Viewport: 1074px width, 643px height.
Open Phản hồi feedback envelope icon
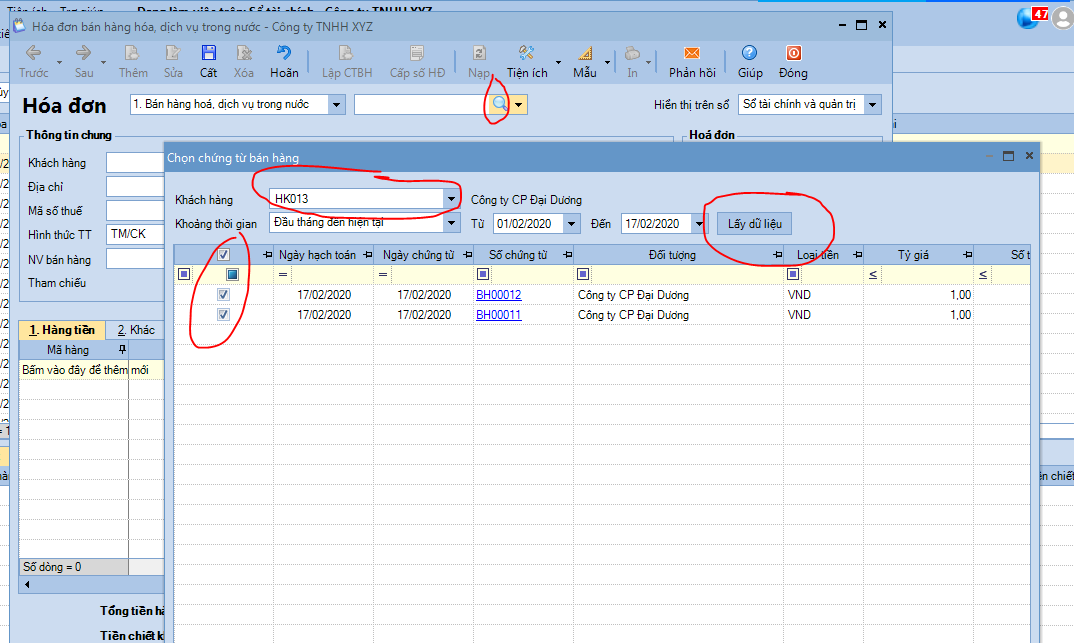pyautogui.click(x=692, y=54)
